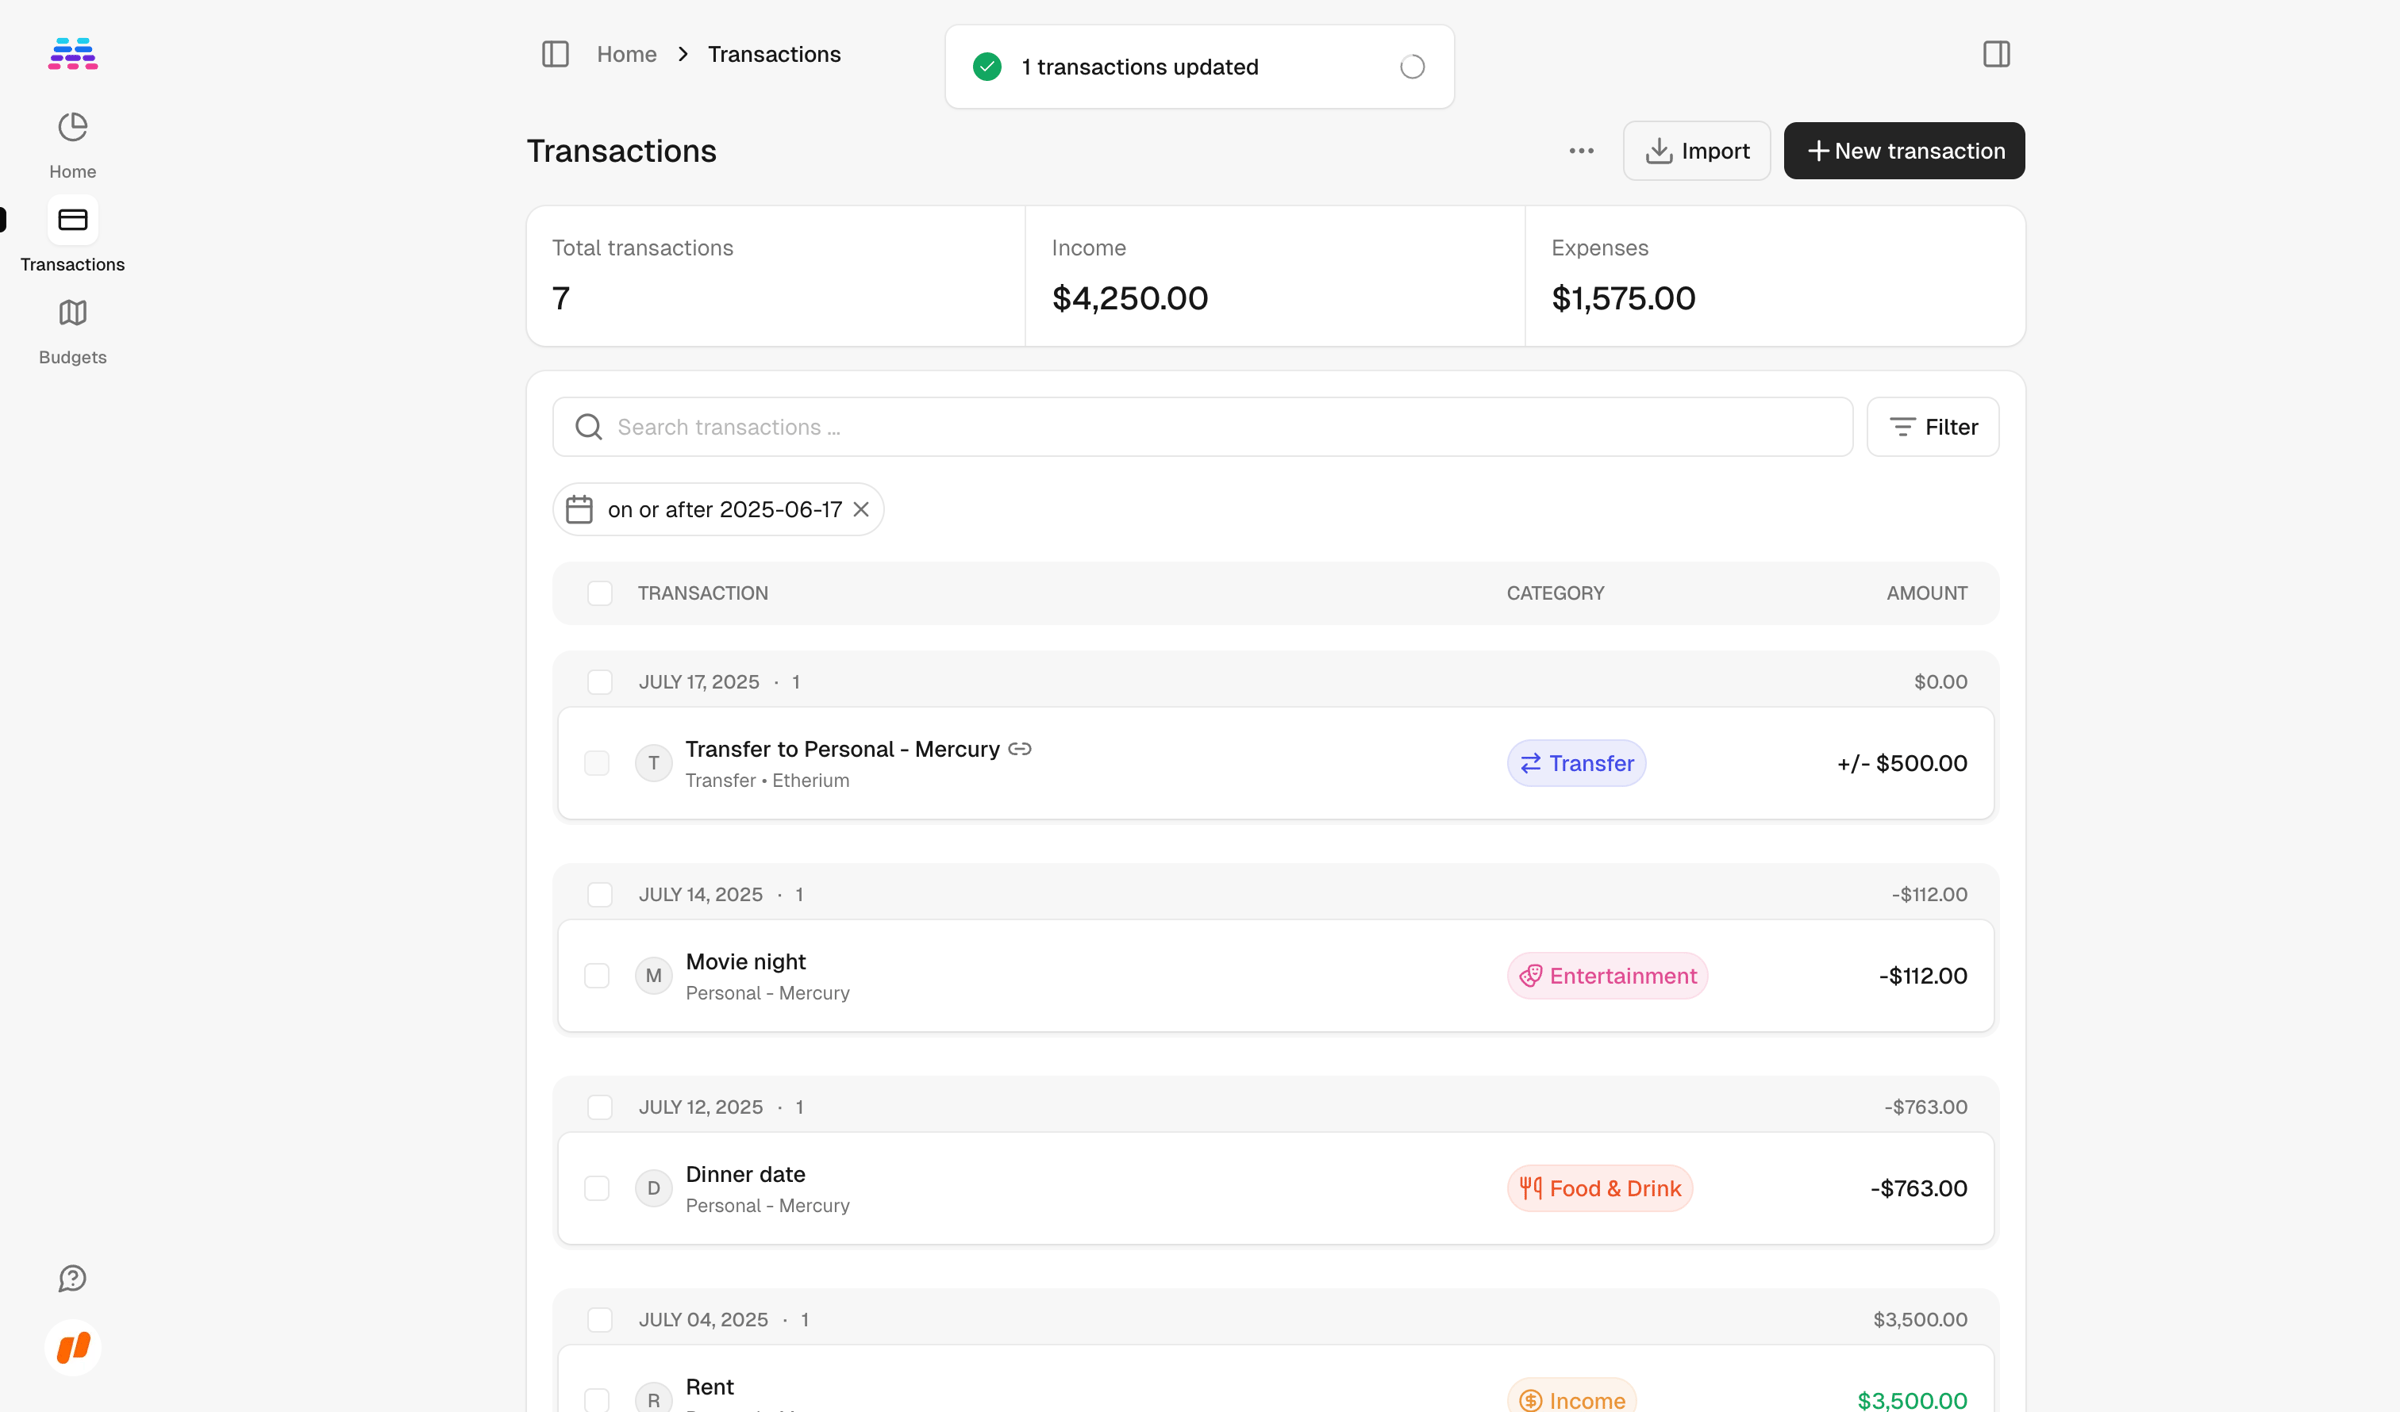
Task: Click the date filter chip
Action: click(718, 510)
